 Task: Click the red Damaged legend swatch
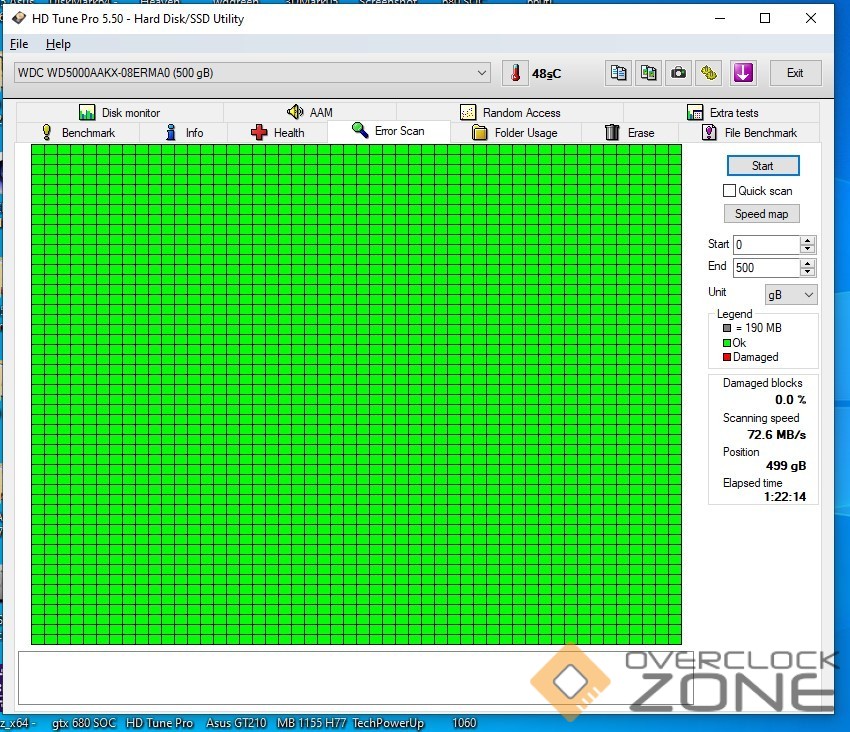(727, 357)
